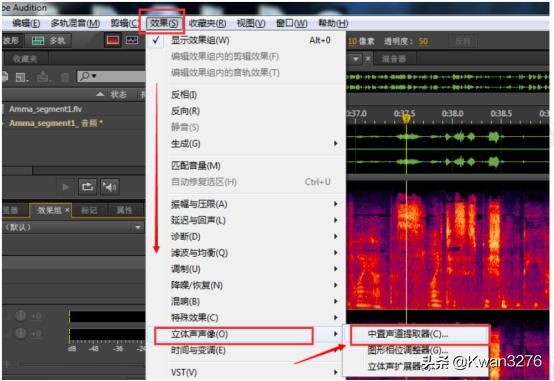Expand the 延迟与回声(L) submenu
This screenshot has height=381, width=554.
pos(246,220)
